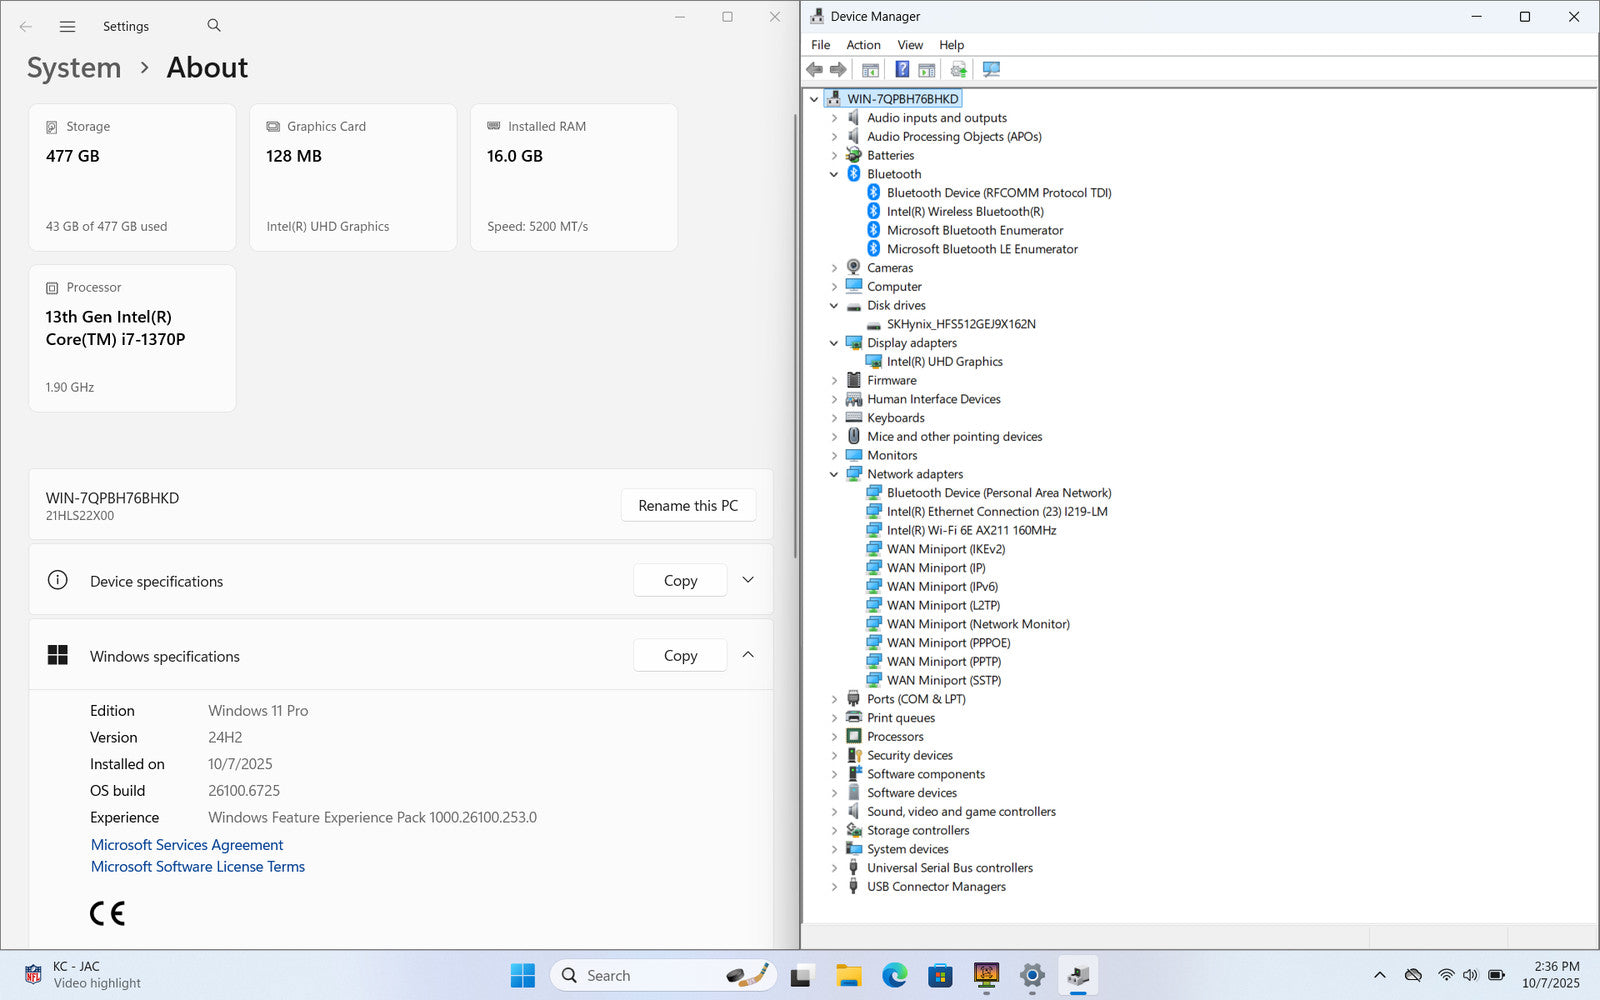Click the Settings search magnifier icon
The width and height of the screenshot is (1600, 1000).
(x=214, y=26)
